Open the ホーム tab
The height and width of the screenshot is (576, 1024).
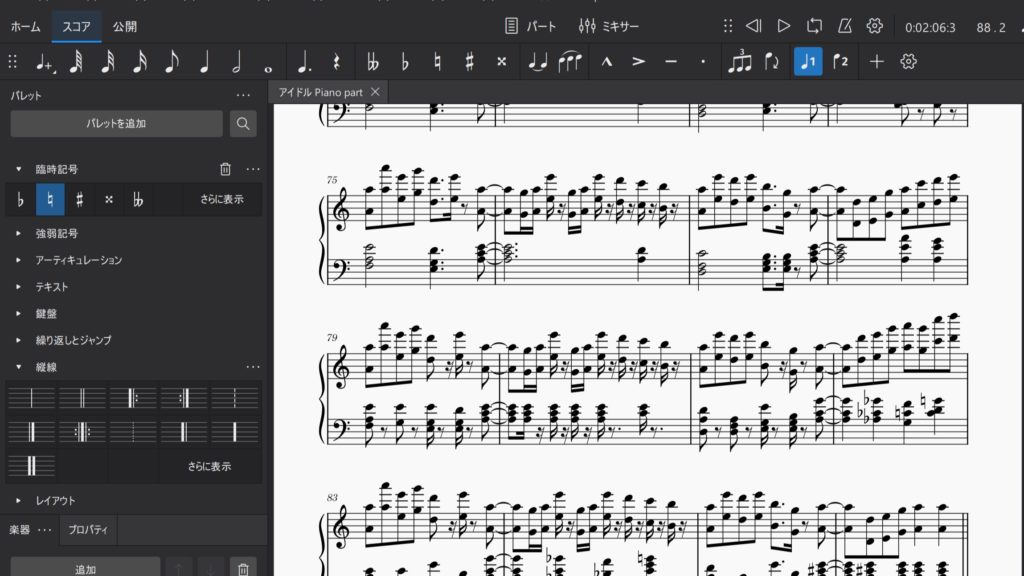[25, 27]
